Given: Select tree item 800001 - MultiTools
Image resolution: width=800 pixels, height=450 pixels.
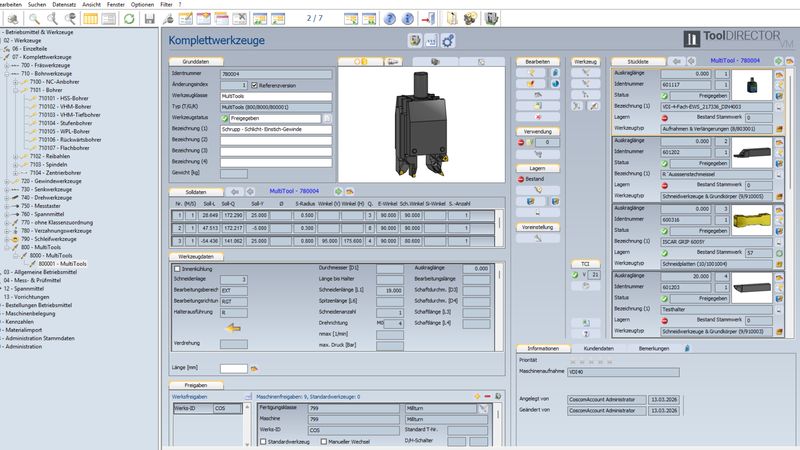Looking at the screenshot, I should pos(62,264).
